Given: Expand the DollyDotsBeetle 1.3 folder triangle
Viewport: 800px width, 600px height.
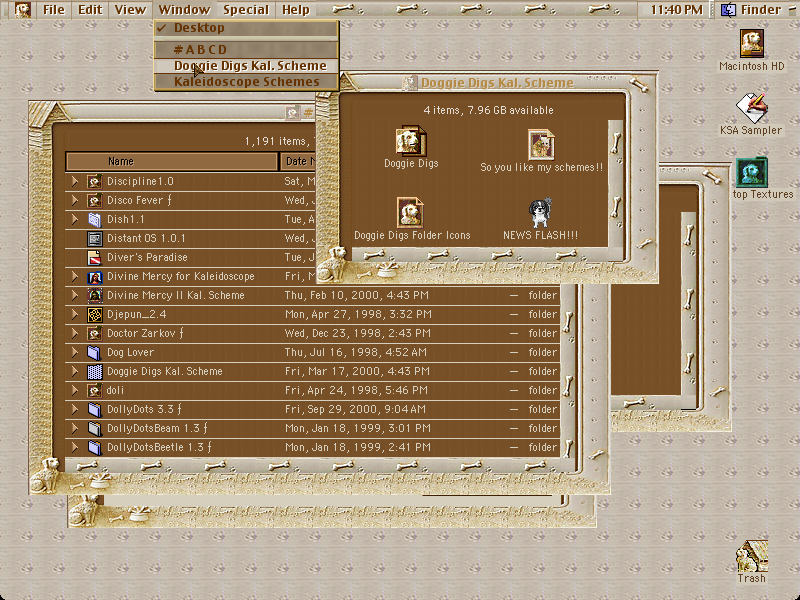Looking at the screenshot, I should [74, 447].
